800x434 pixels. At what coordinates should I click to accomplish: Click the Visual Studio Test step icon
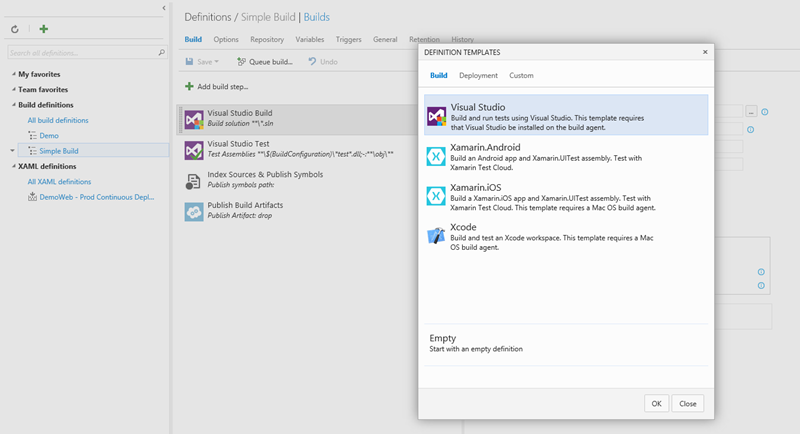pos(194,149)
